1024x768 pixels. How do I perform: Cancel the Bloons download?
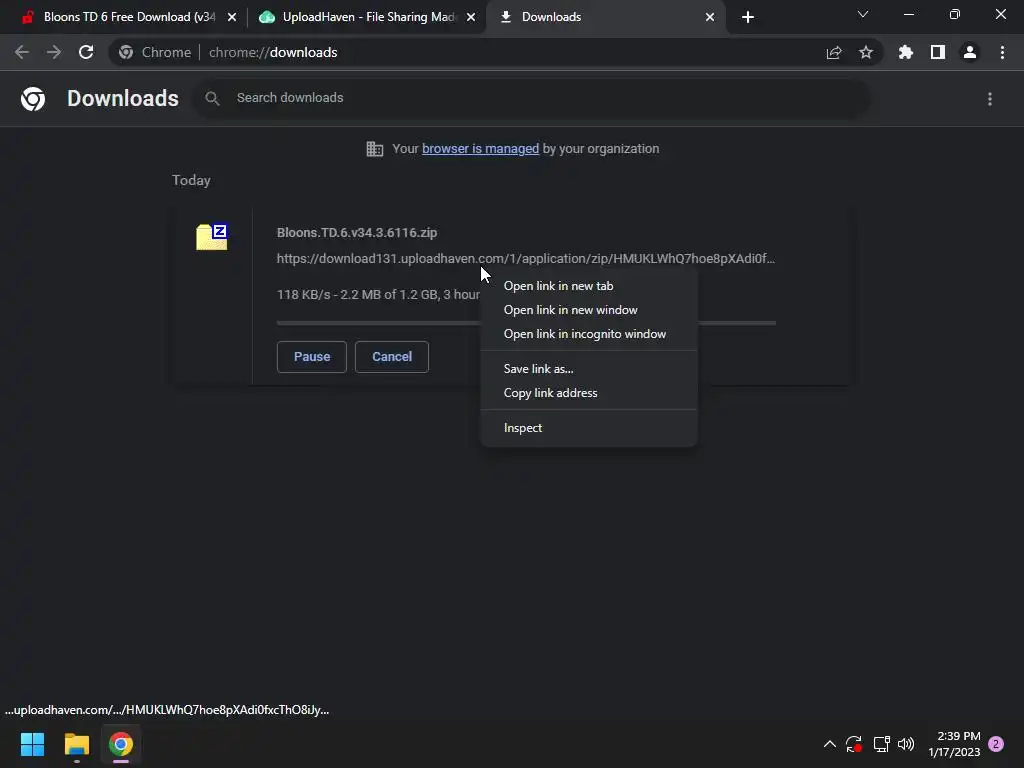pos(392,357)
